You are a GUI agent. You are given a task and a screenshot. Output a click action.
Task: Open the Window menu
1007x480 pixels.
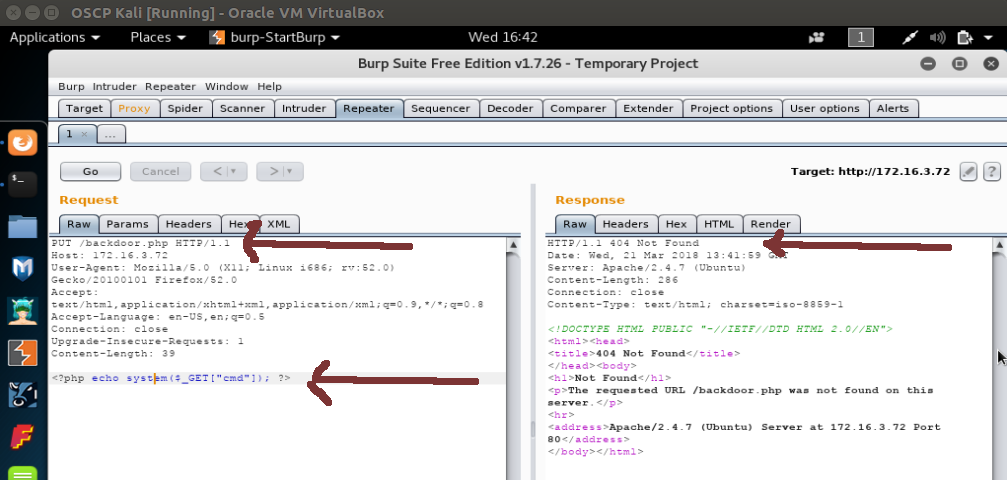click(x=226, y=86)
